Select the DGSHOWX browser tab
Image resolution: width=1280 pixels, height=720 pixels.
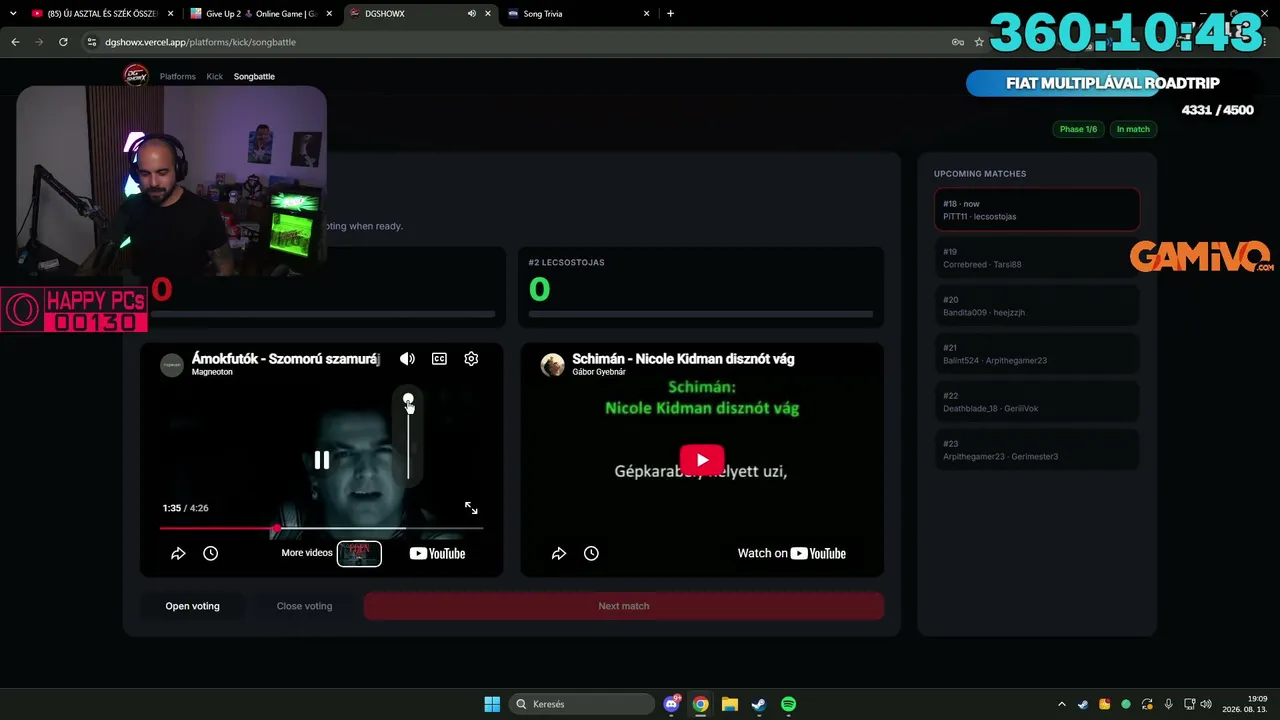pos(419,14)
